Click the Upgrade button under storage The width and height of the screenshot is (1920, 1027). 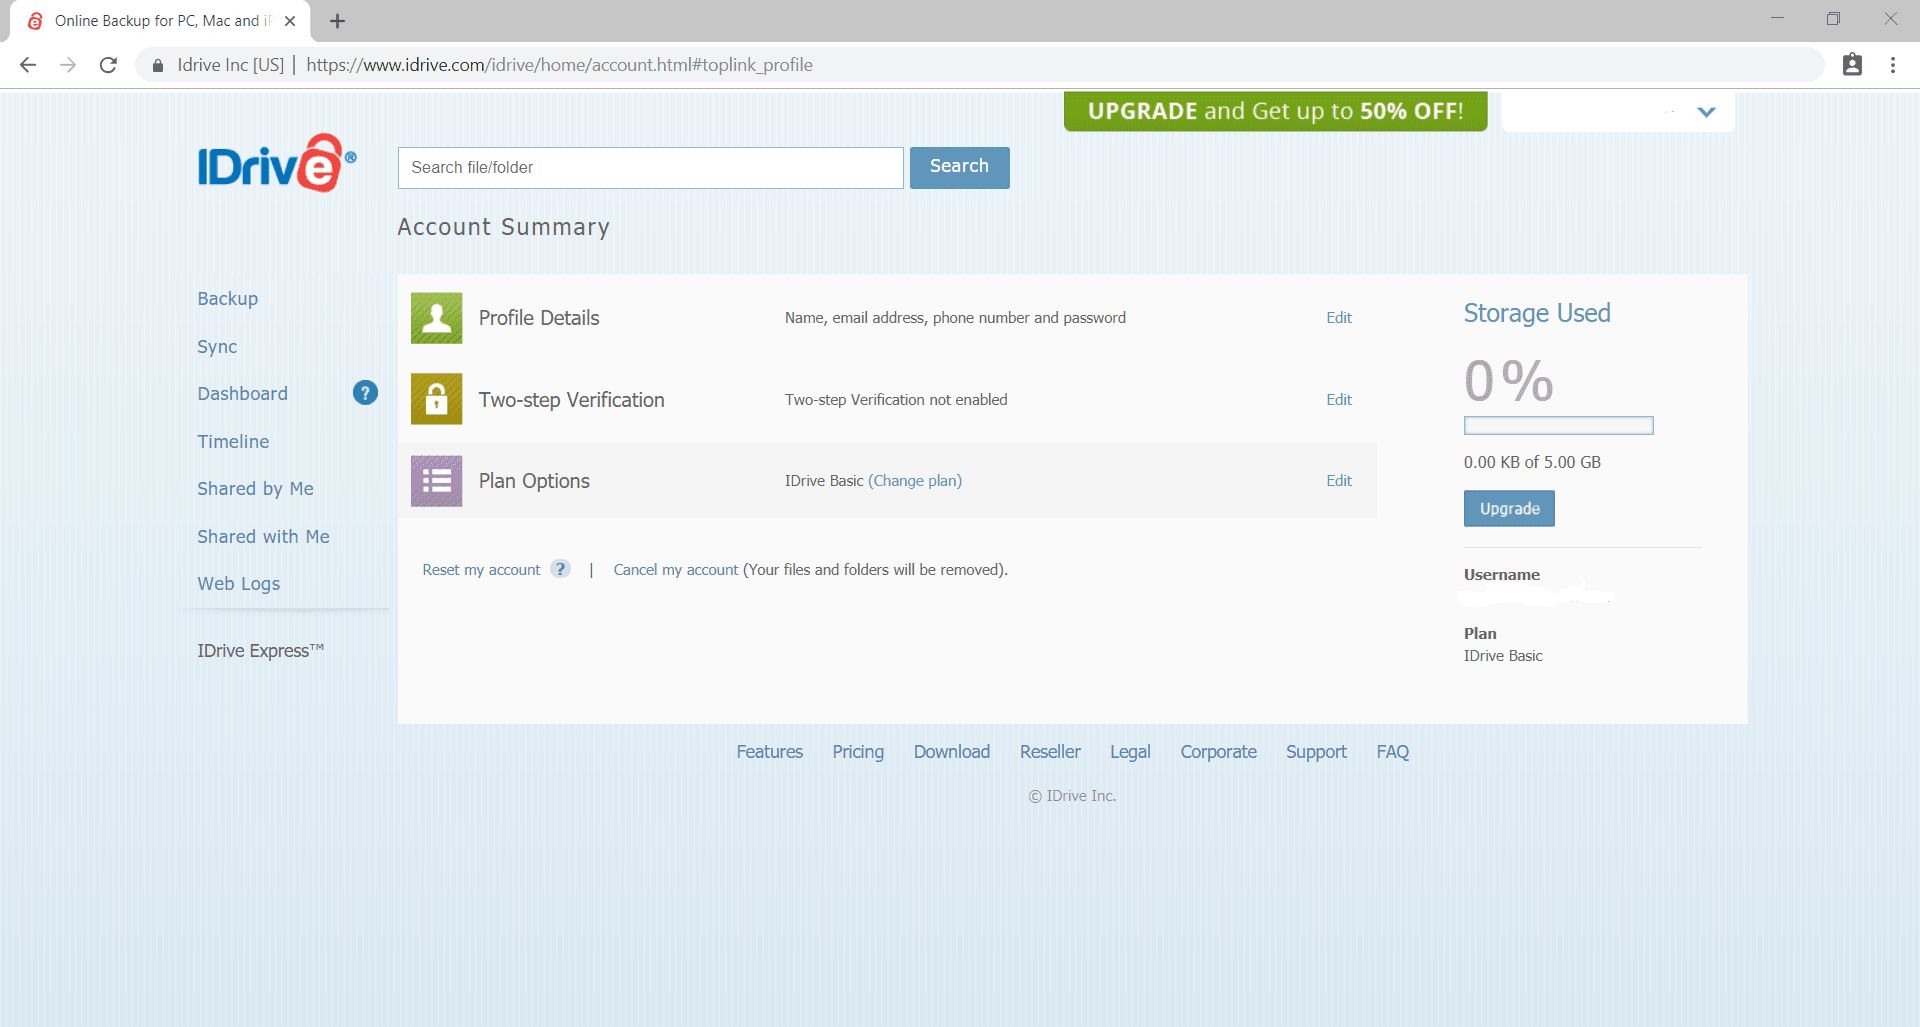tap(1509, 508)
